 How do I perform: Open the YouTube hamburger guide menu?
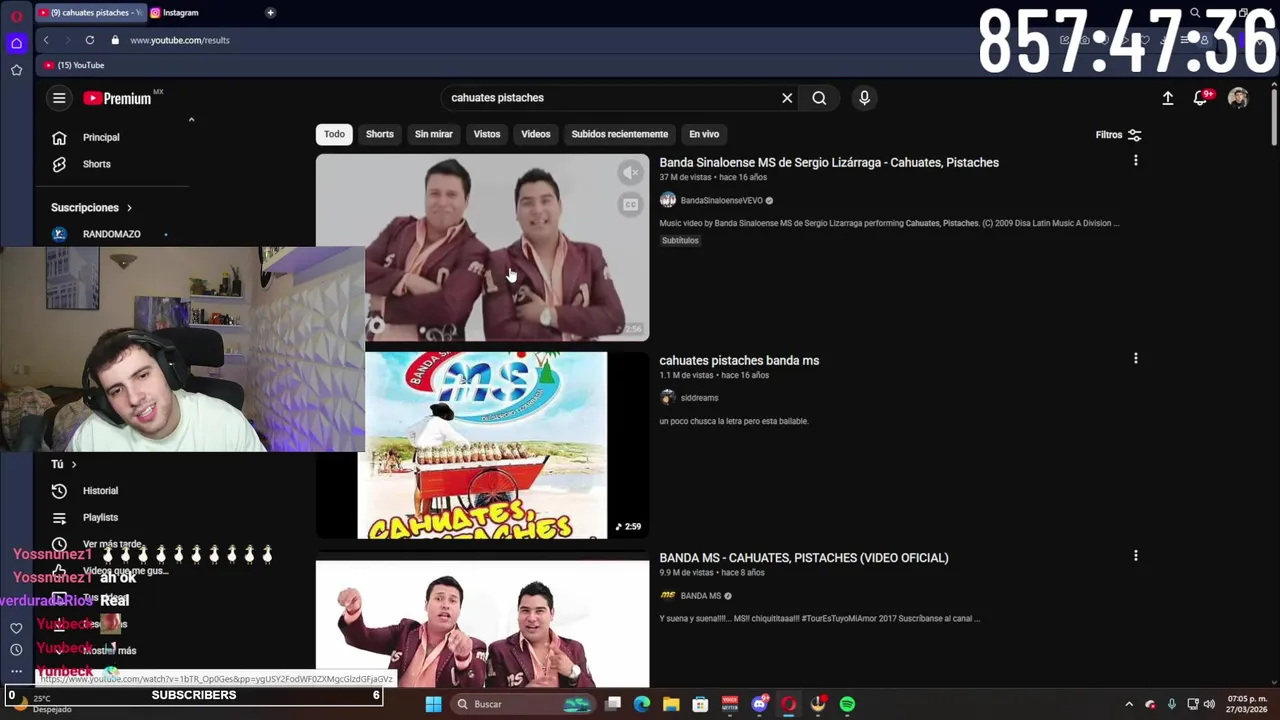pyautogui.click(x=59, y=98)
